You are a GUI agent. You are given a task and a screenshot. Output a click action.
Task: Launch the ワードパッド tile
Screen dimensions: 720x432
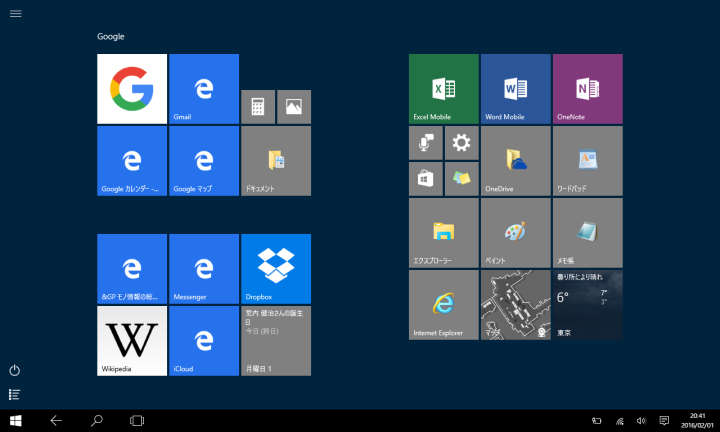(x=588, y=161)
